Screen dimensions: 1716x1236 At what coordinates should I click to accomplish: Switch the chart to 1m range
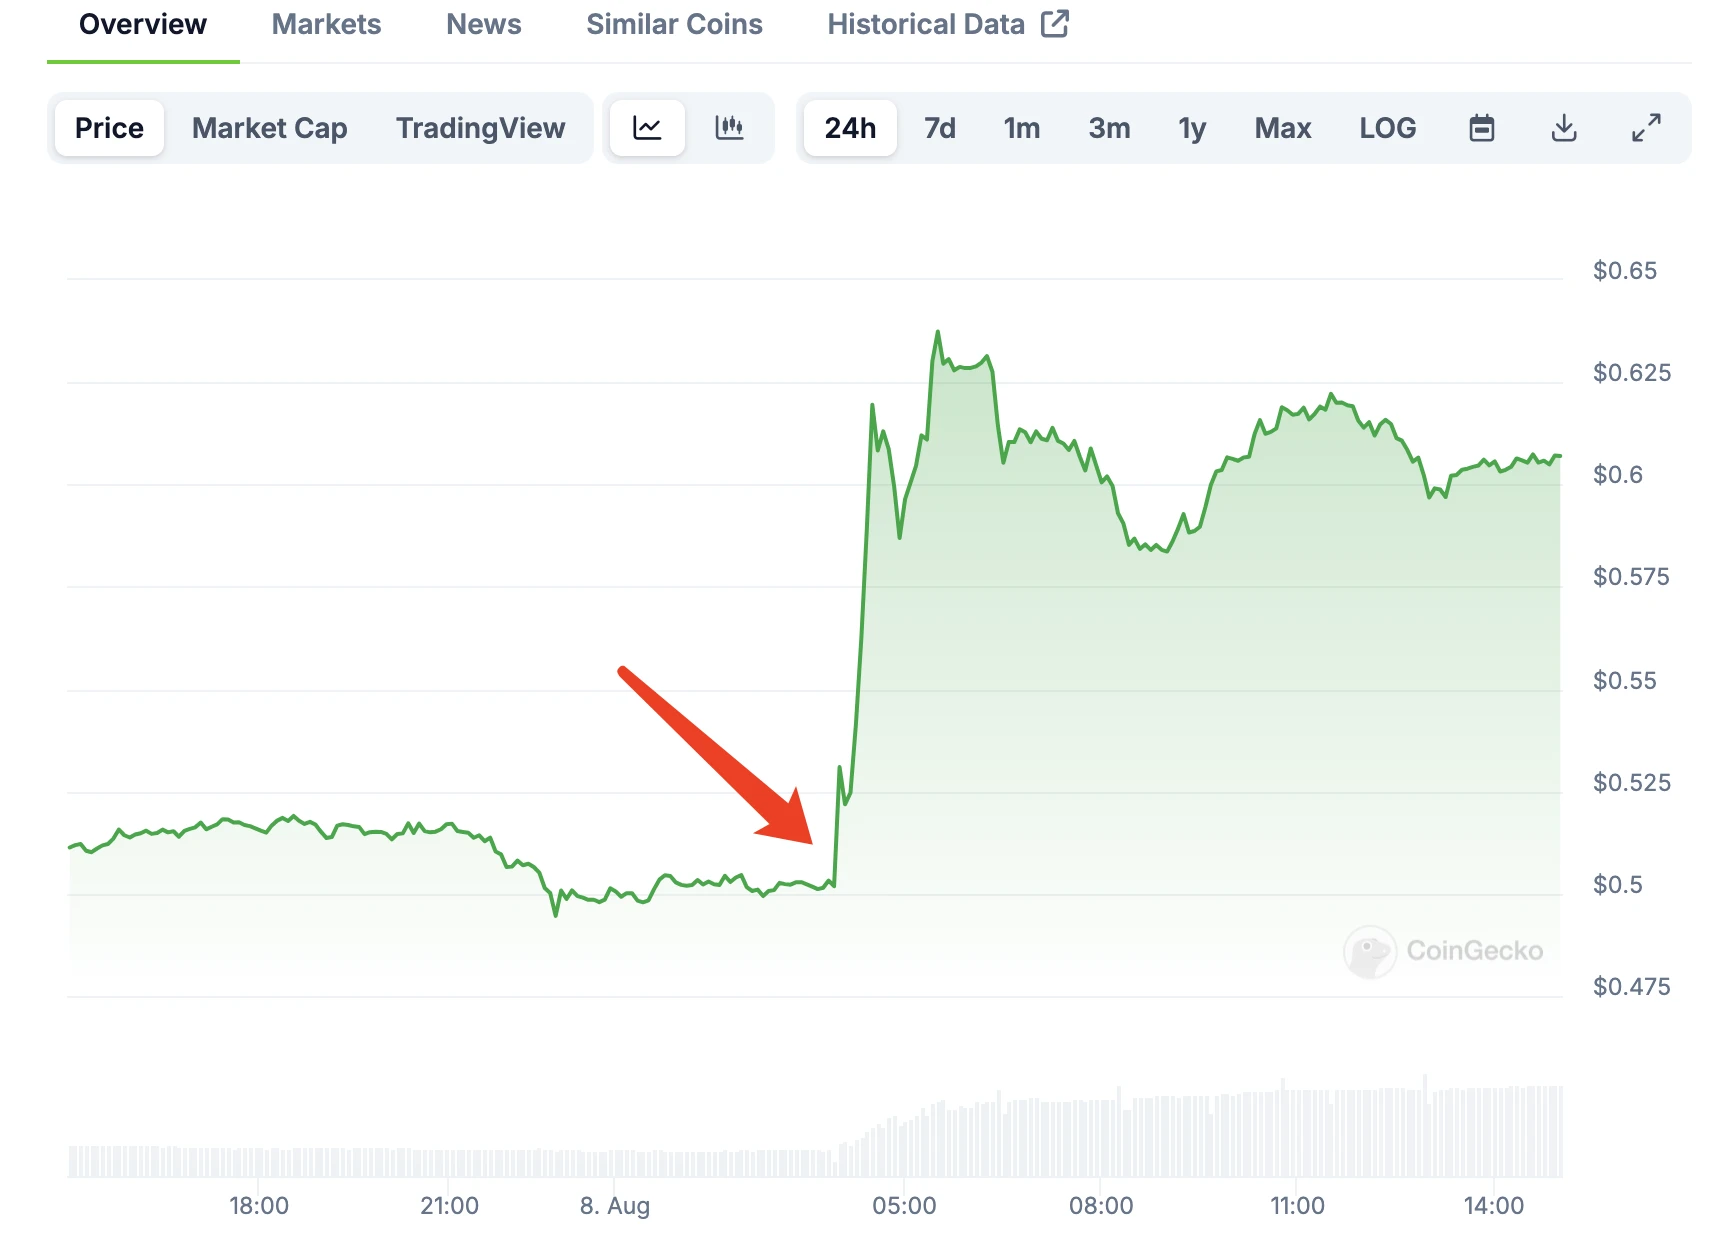coord(1021,128)
